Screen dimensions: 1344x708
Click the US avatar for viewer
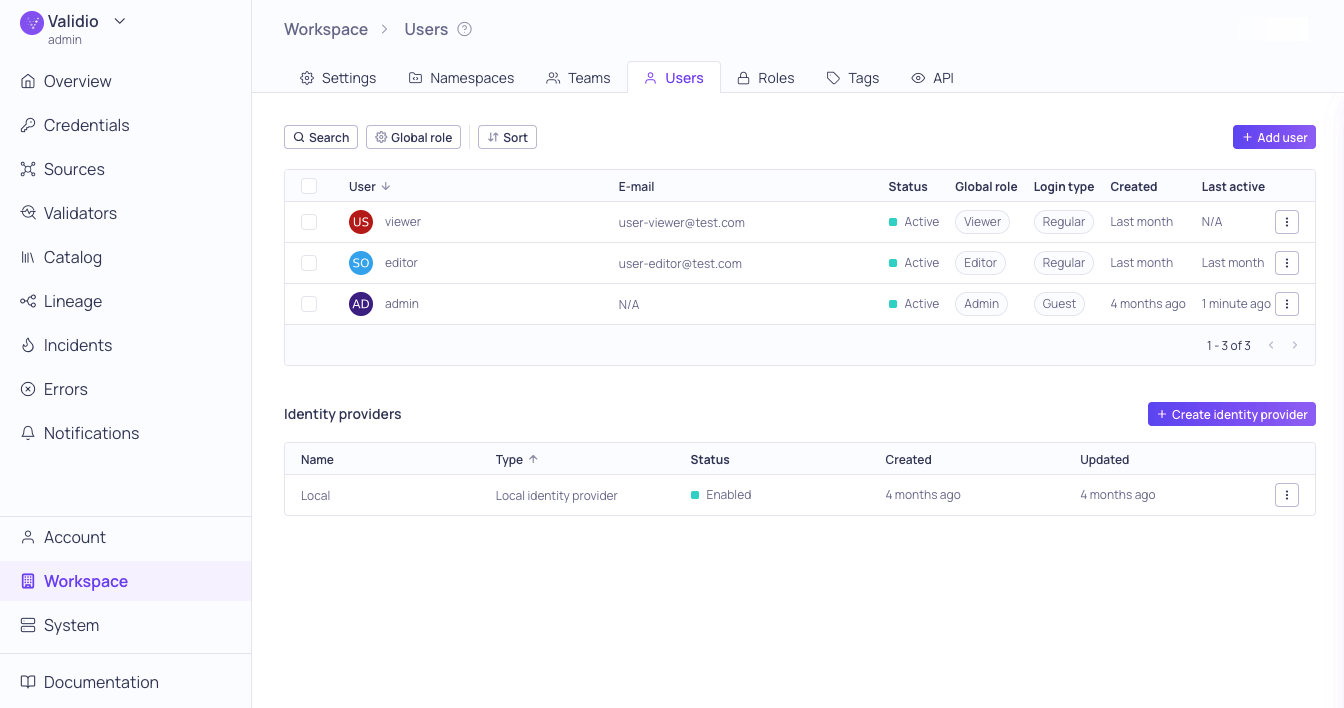click(361, 222)
